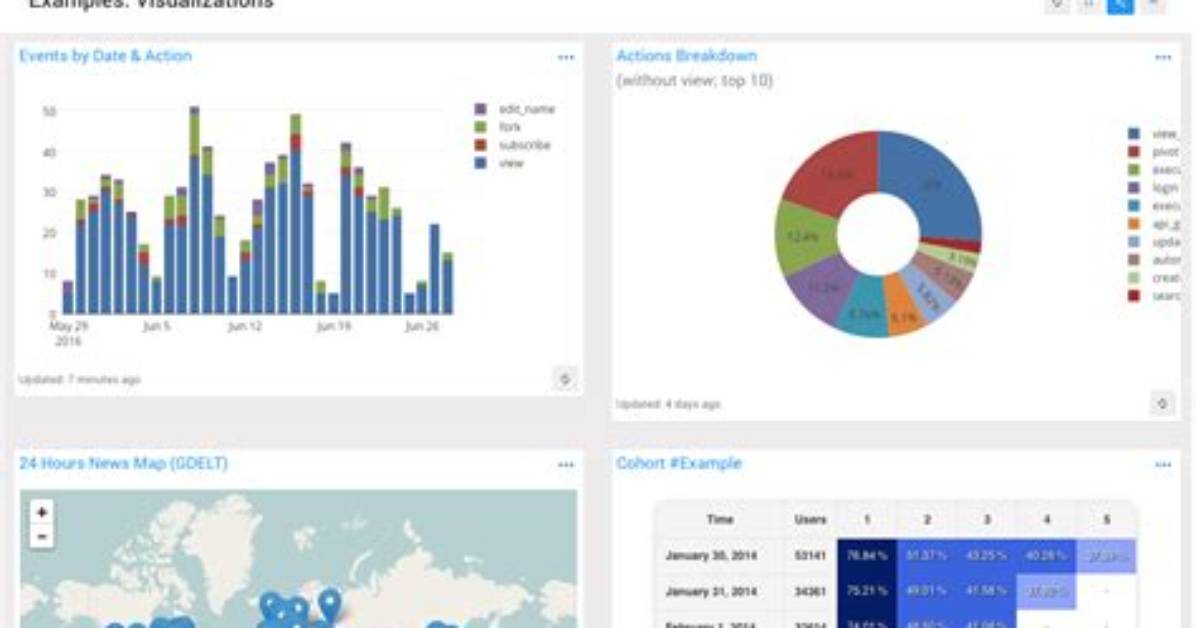1196x628 pixels.
Task: Click the 'Updated: 4 days ago' text
Action: (668, 404)
